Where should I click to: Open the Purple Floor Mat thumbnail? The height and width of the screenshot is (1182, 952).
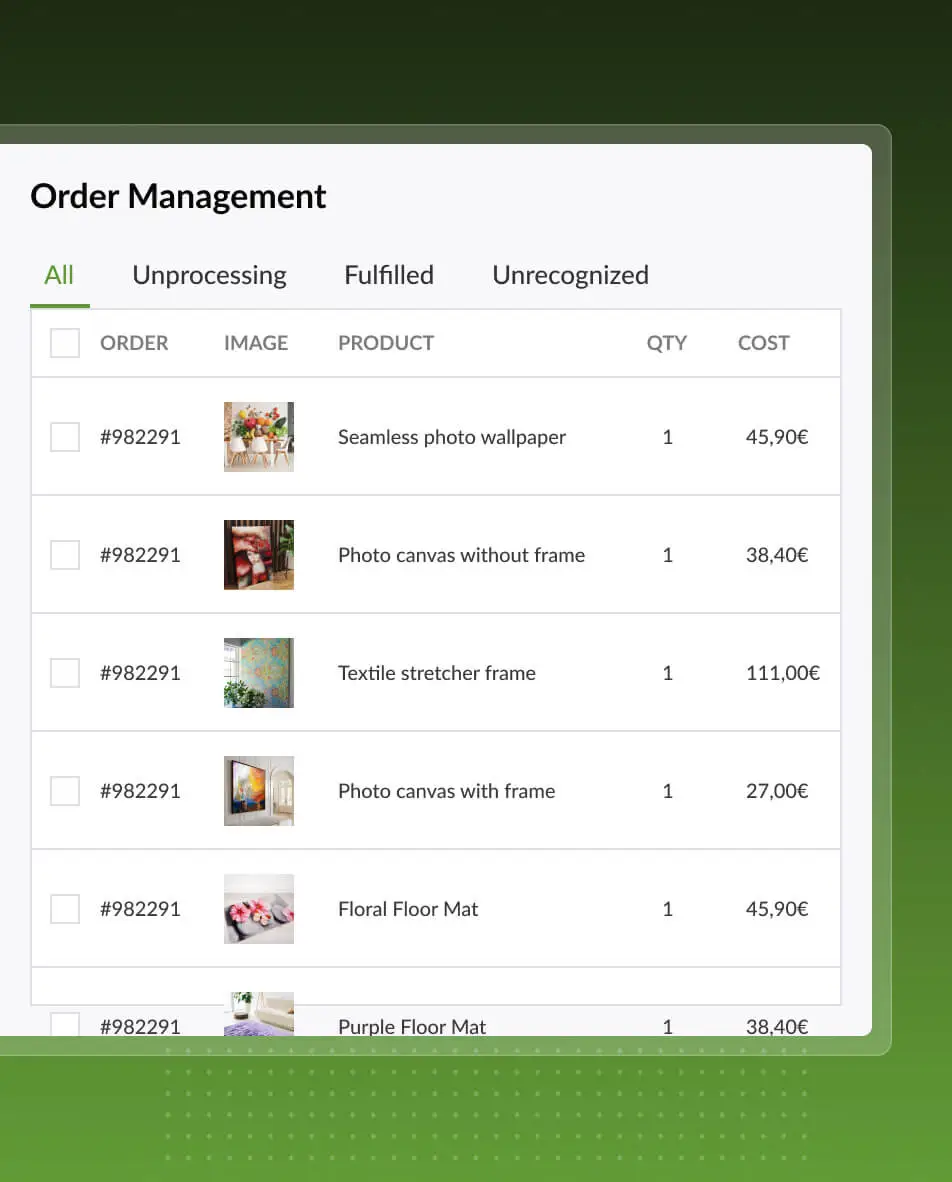[259, 1014]
